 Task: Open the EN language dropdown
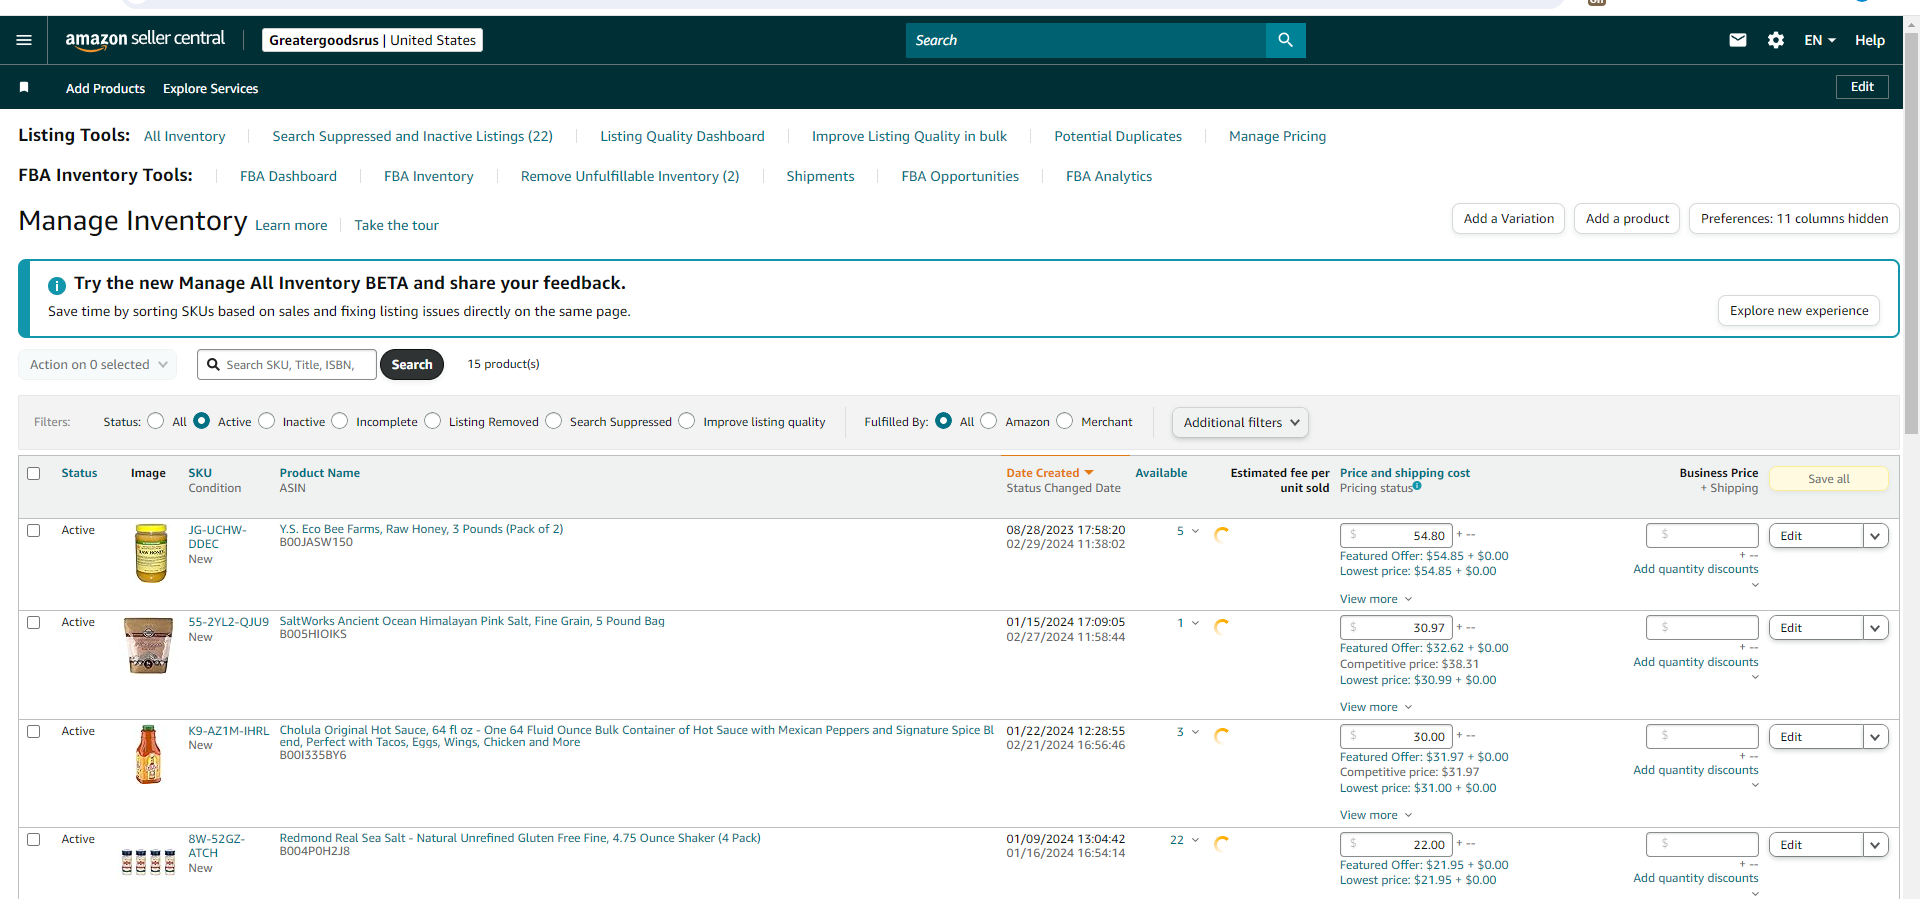click(x=1820, y=40)
